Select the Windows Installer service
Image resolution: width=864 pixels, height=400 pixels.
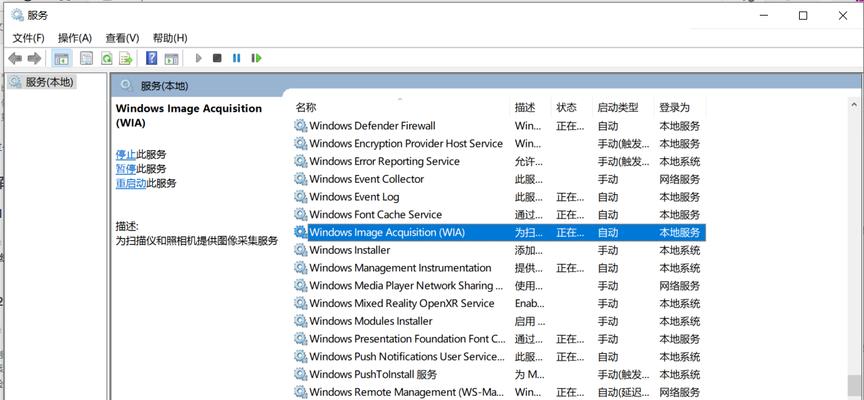499,250
